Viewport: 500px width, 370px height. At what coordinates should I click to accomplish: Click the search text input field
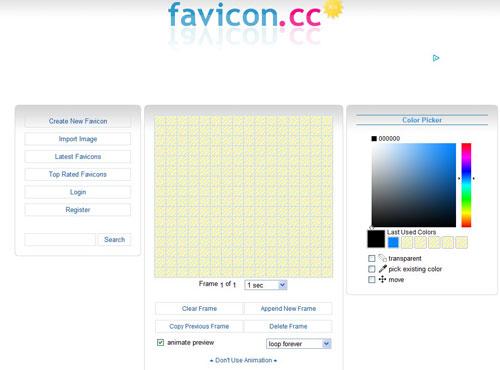tap(60, 239)
